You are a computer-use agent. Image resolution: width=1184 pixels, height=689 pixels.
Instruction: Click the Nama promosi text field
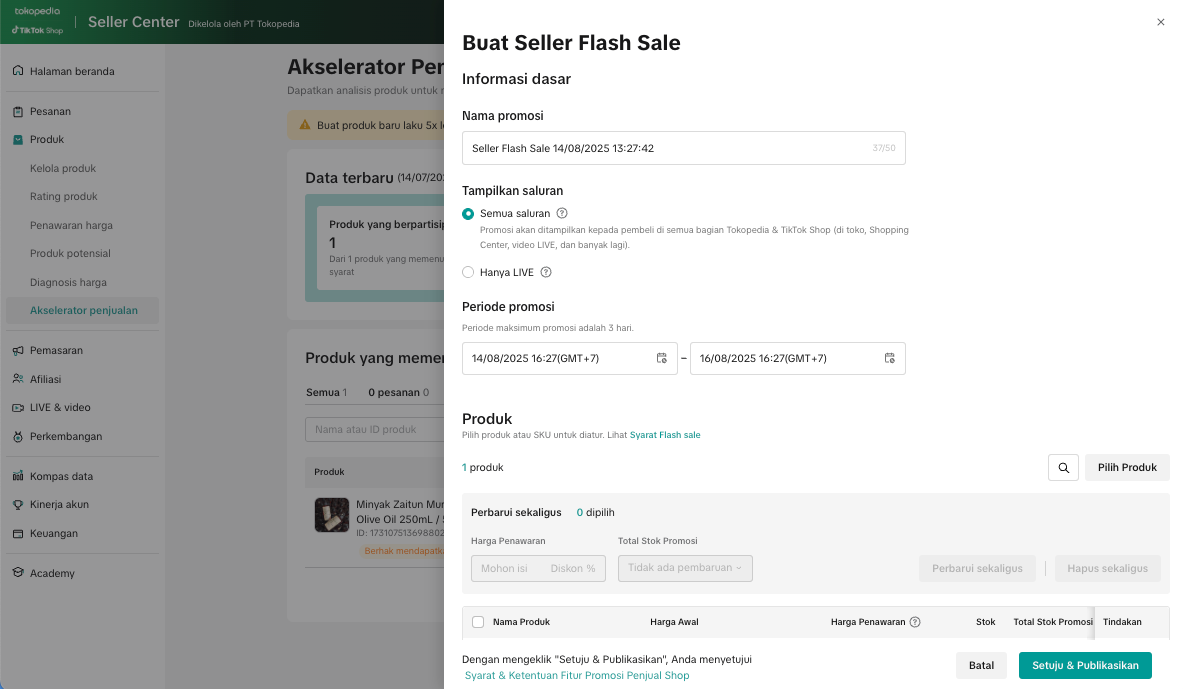pos(664,148)
